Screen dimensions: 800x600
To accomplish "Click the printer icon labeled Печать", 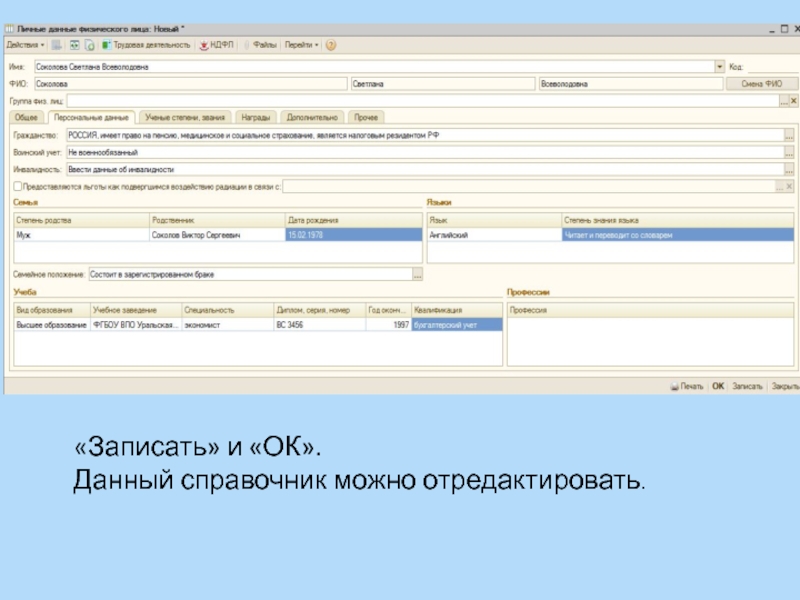I will [x=686, y=385].
